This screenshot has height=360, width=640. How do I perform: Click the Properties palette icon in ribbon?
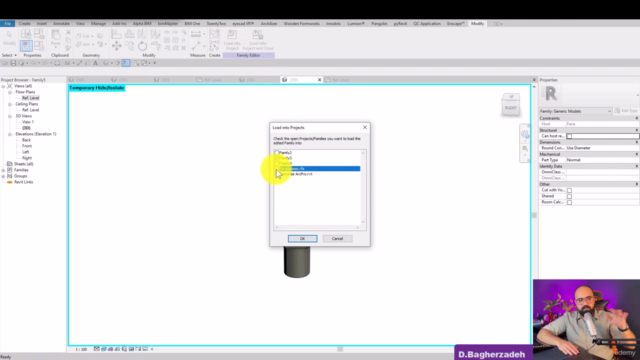(26, 46)
